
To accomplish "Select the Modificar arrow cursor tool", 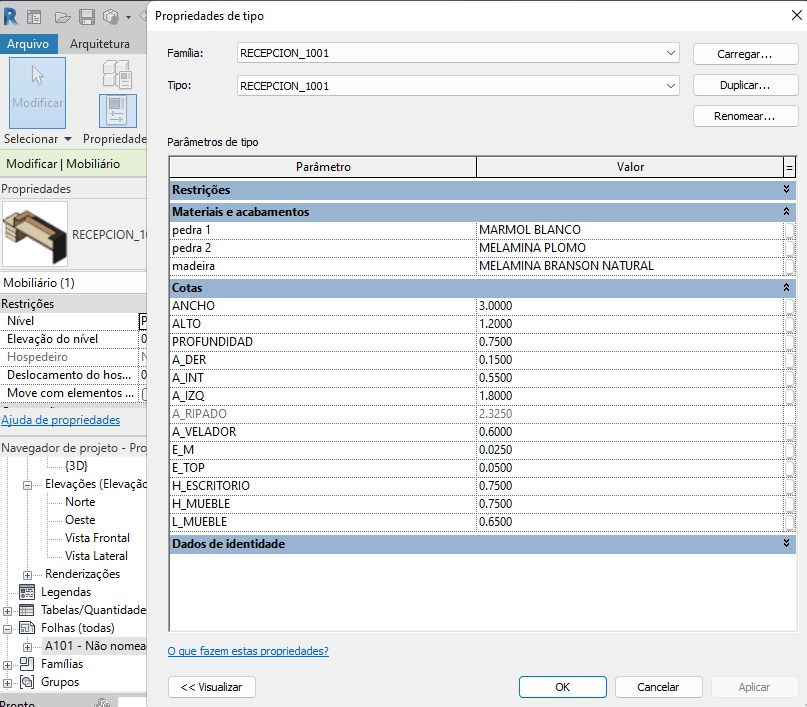I will click(37, 92).
